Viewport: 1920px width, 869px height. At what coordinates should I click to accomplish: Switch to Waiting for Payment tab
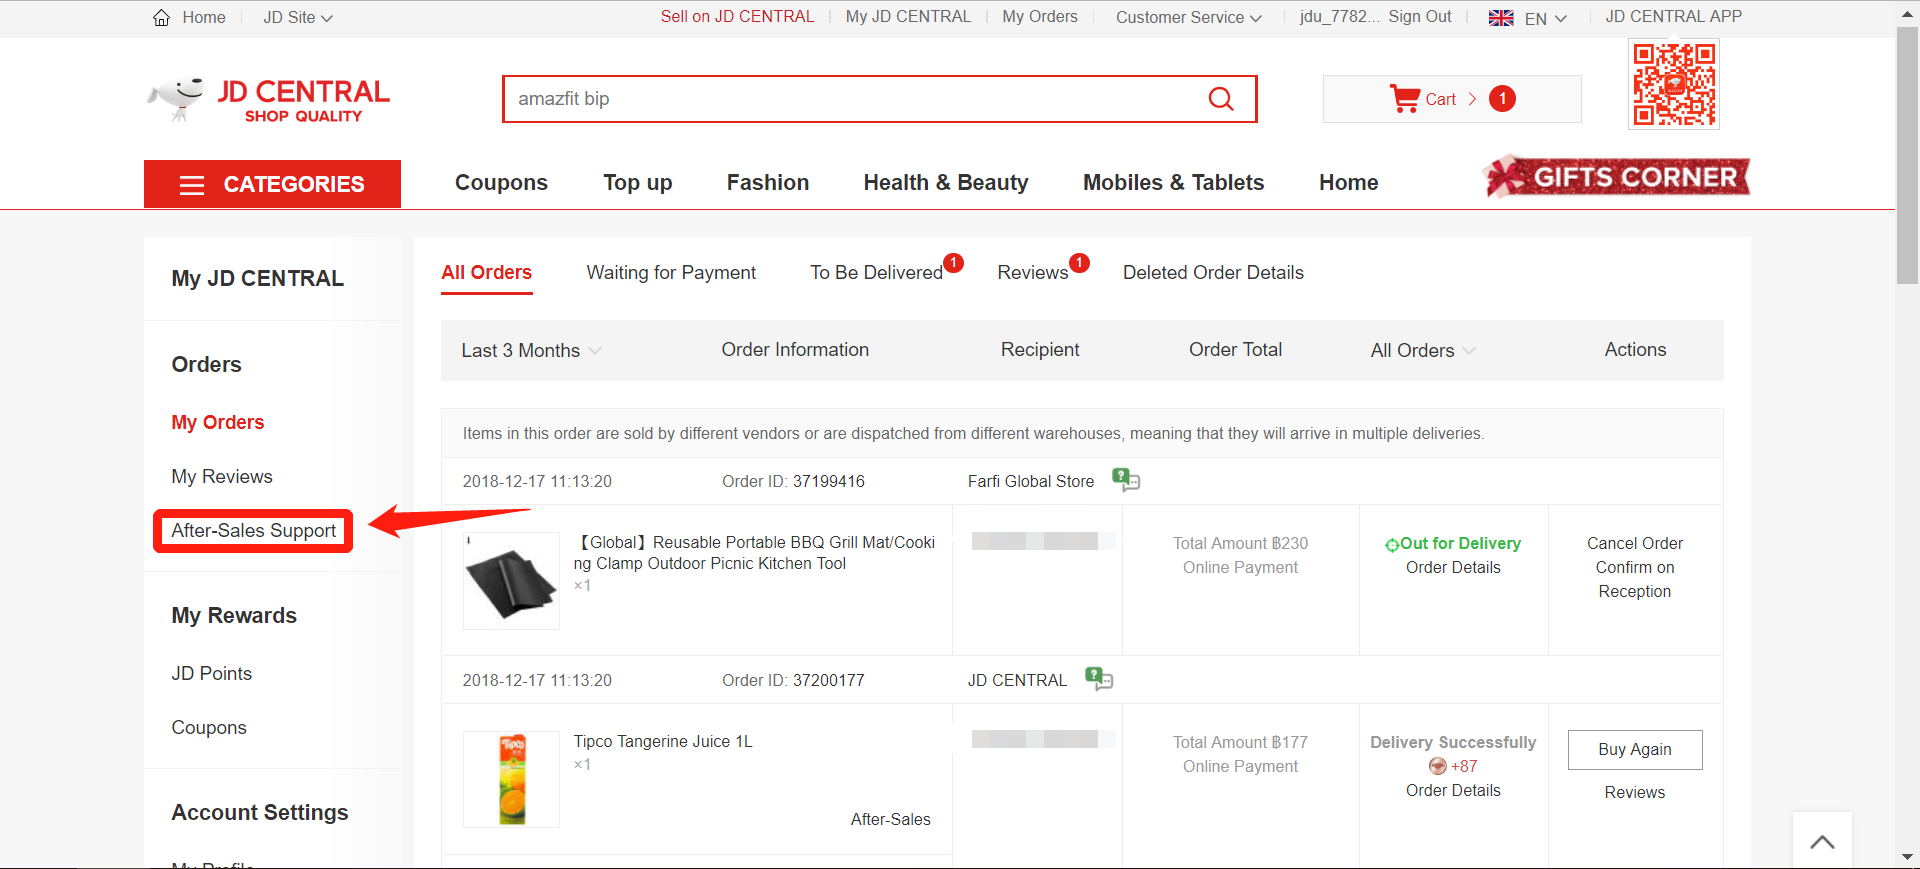671,272
